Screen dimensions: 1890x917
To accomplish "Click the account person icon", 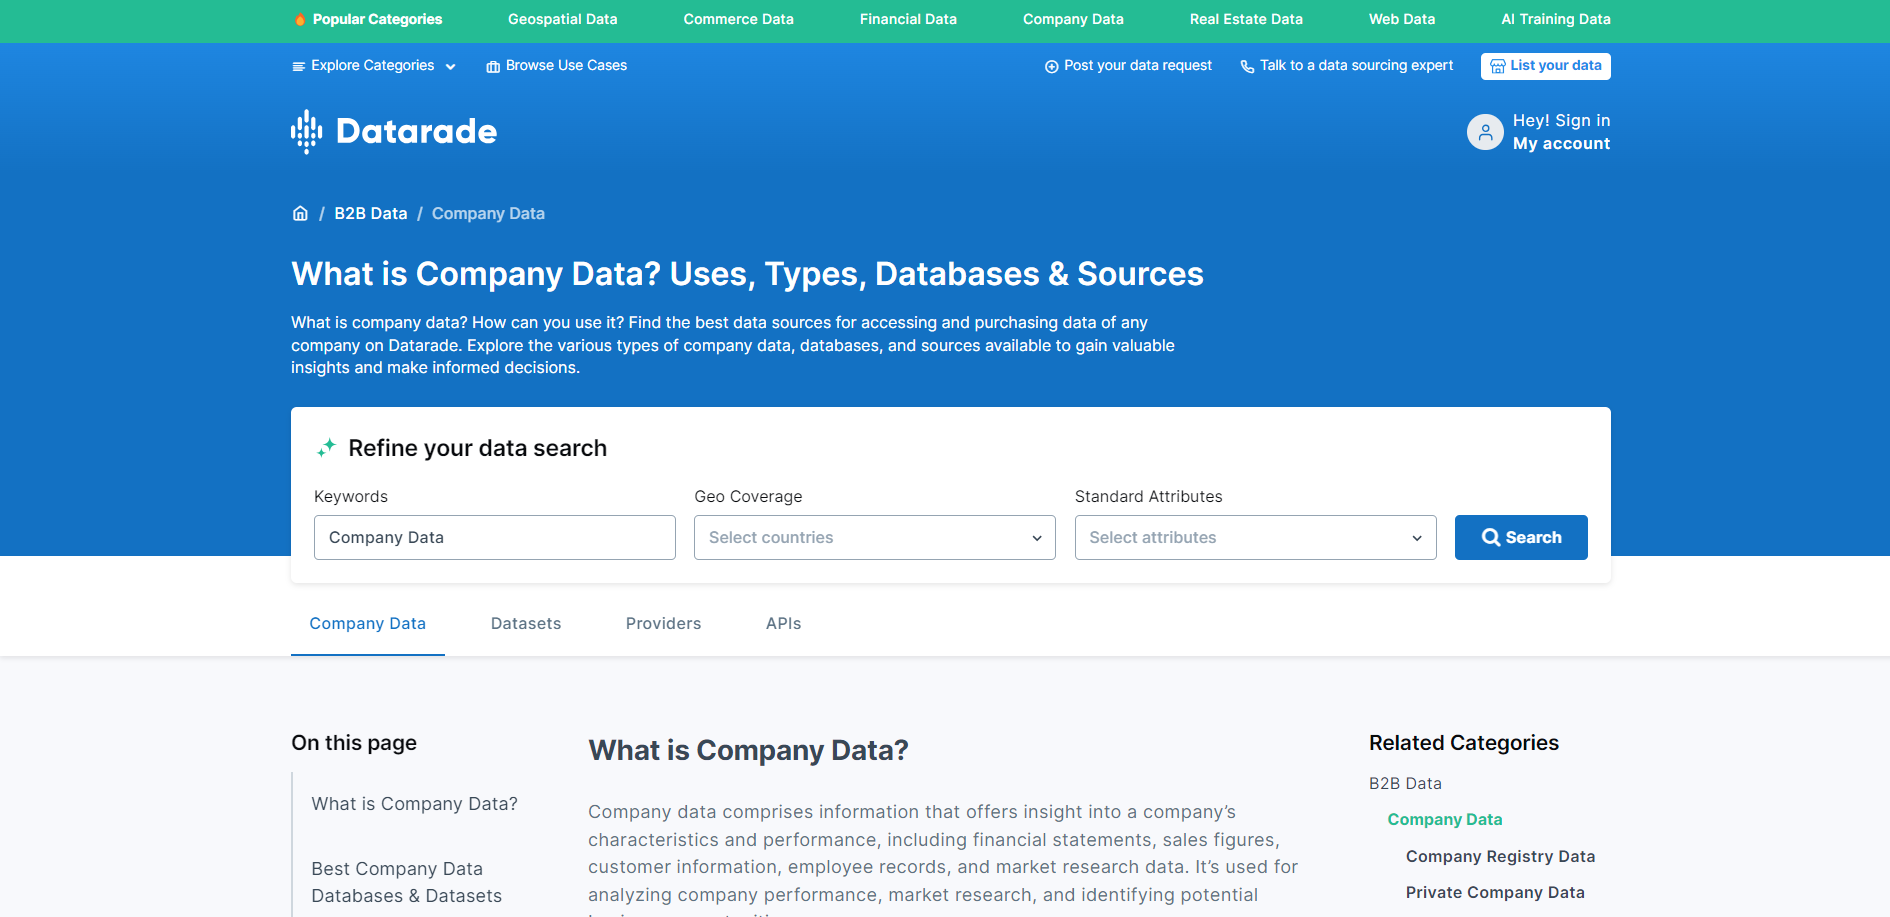I will (x=1485, y=131).
